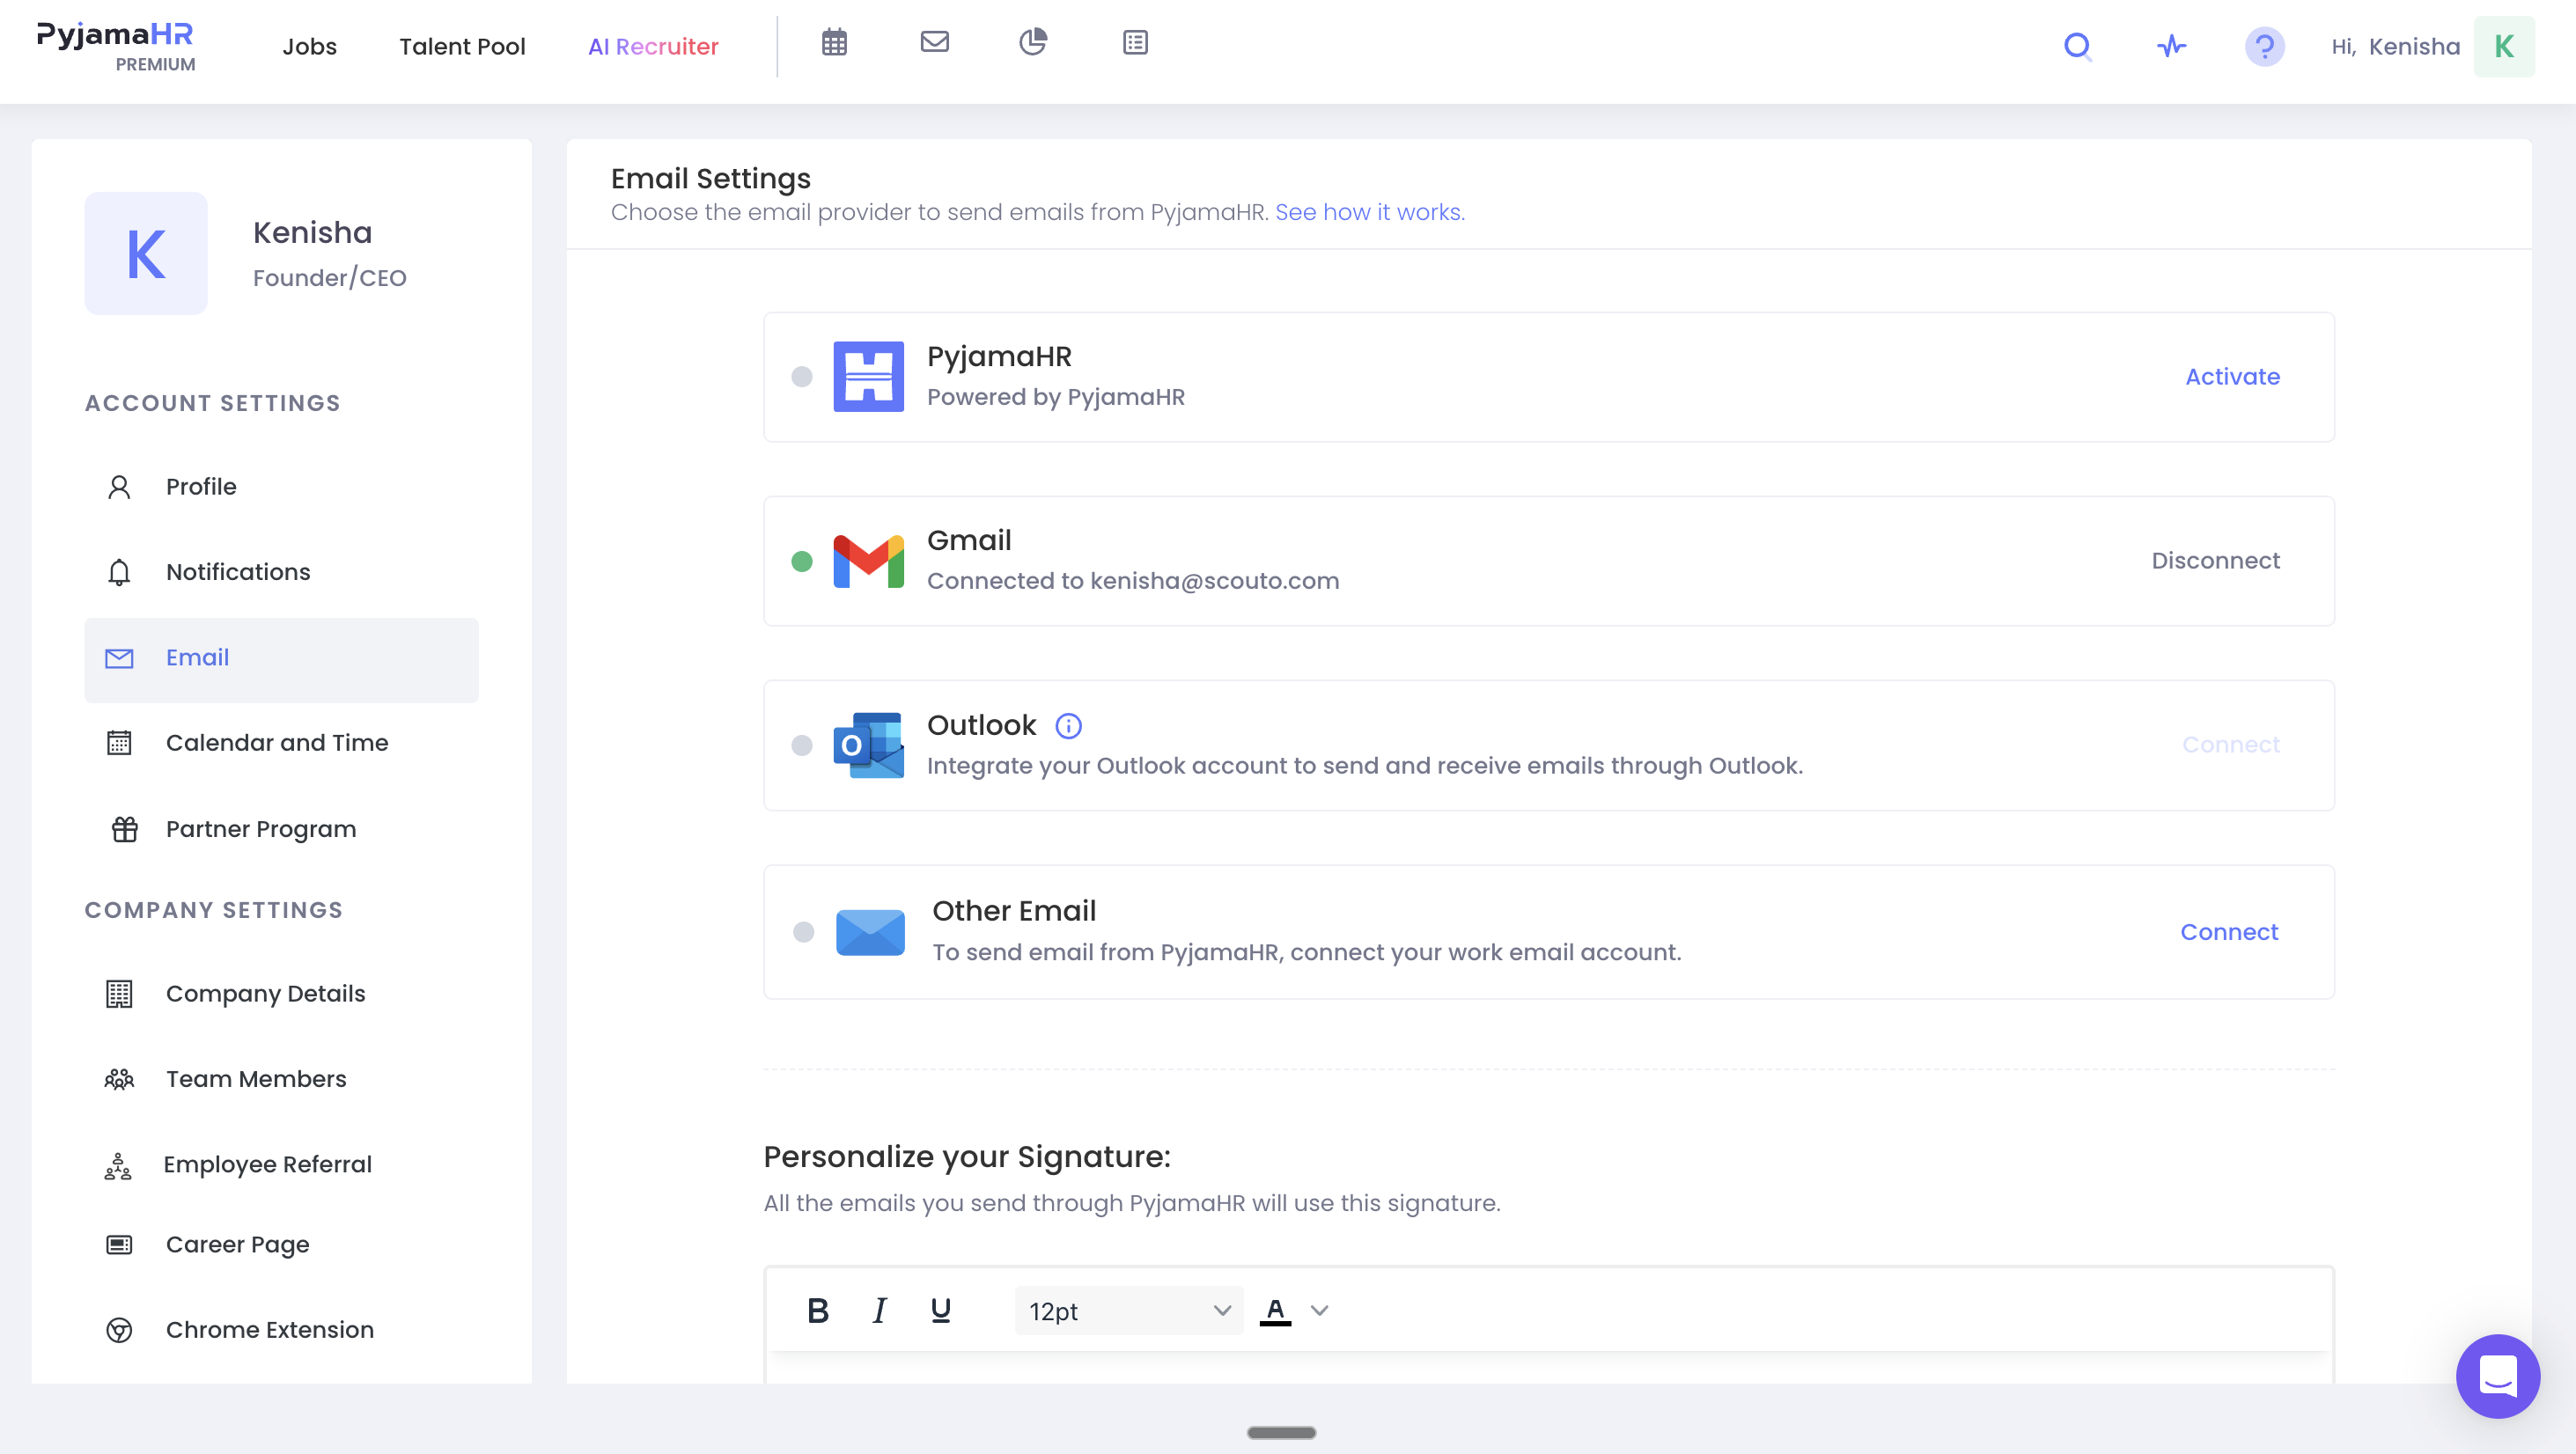Open the Kenisha user account menu
Image resolution: width=2576 pixels, height=1454 pixels.
click(x=2504, y=46)
